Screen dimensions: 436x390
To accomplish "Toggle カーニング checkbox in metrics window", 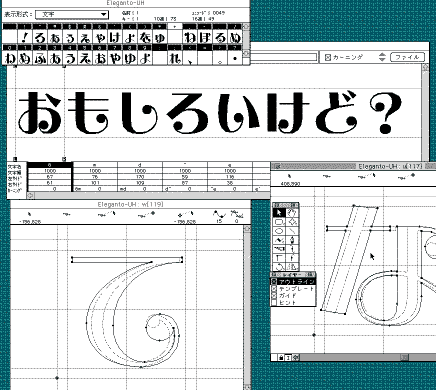I will pyautogui.click(x=328, y=57).
